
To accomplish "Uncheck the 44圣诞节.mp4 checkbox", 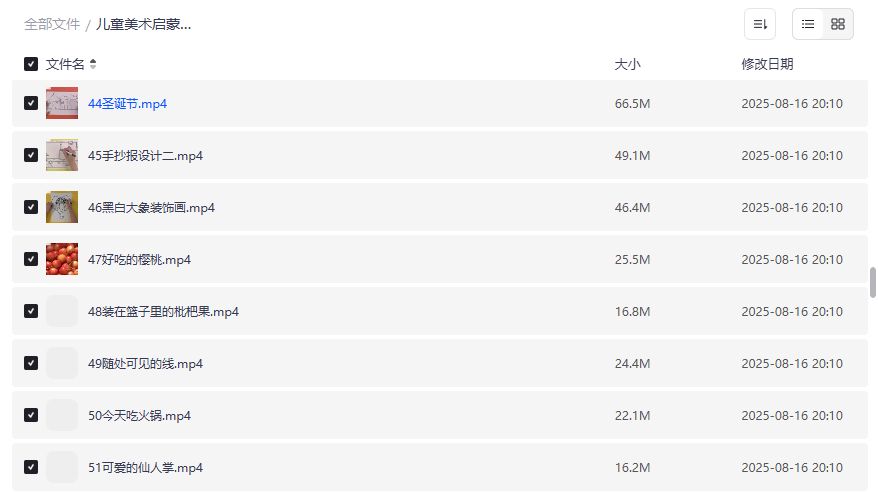I will point(31,104).
